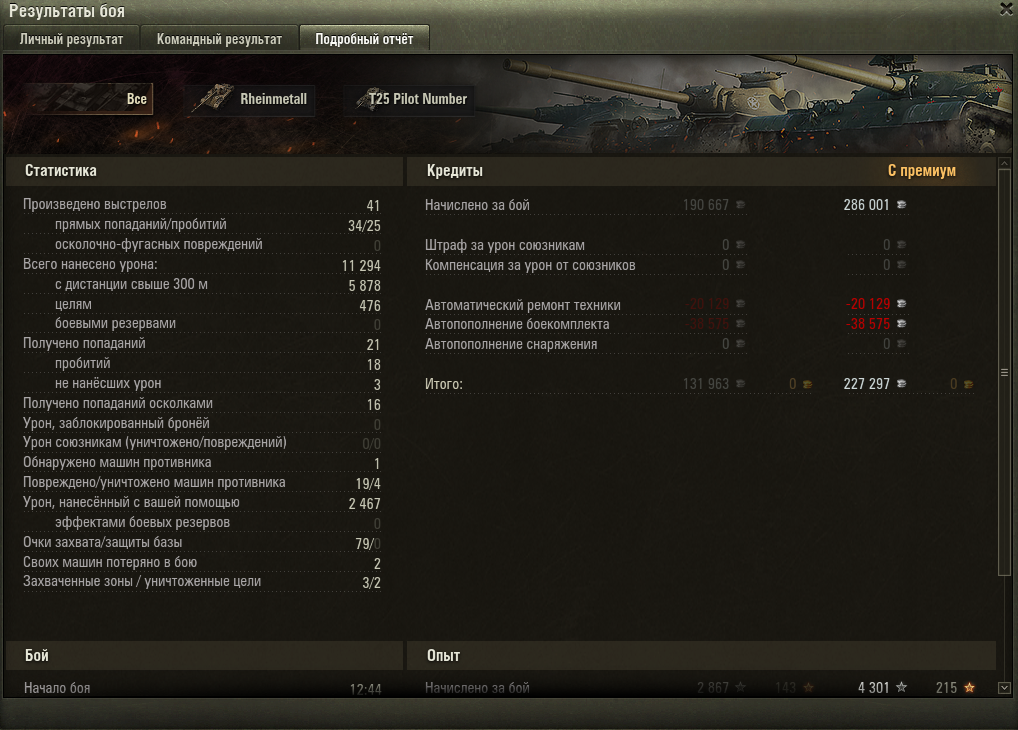Click the scrollbar down arrow
This screenshot has width=1018, height=730.
click(x=1004, y=688)
